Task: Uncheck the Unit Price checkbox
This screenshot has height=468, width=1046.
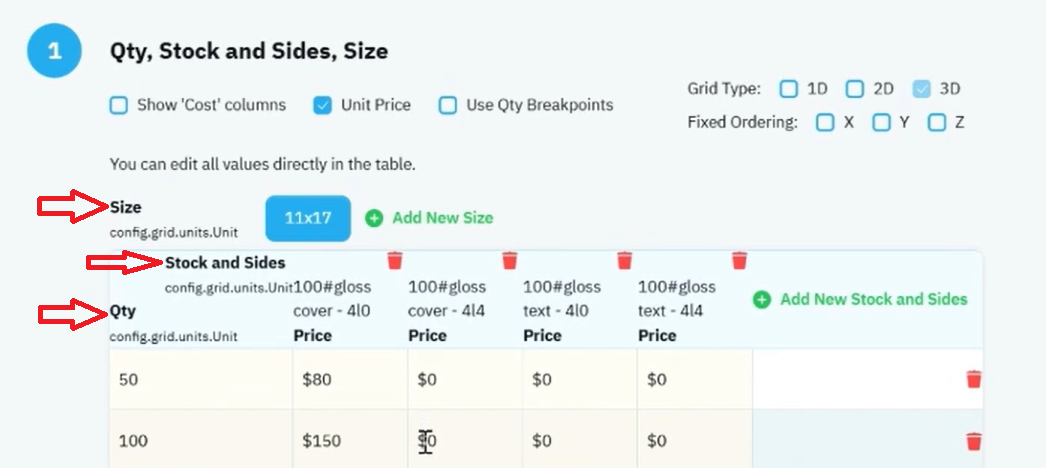Action: point(323,105)
